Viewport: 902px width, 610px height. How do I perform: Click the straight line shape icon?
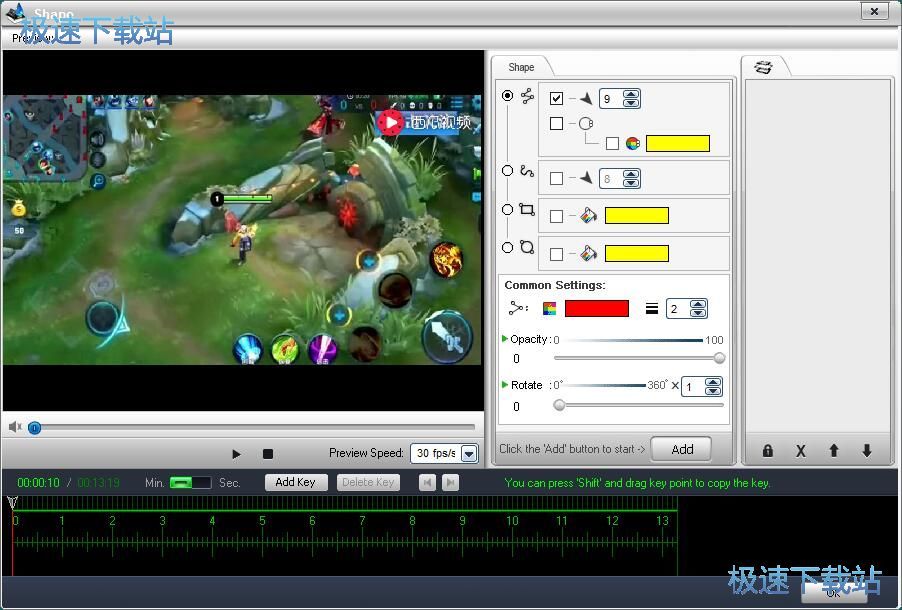528,96
